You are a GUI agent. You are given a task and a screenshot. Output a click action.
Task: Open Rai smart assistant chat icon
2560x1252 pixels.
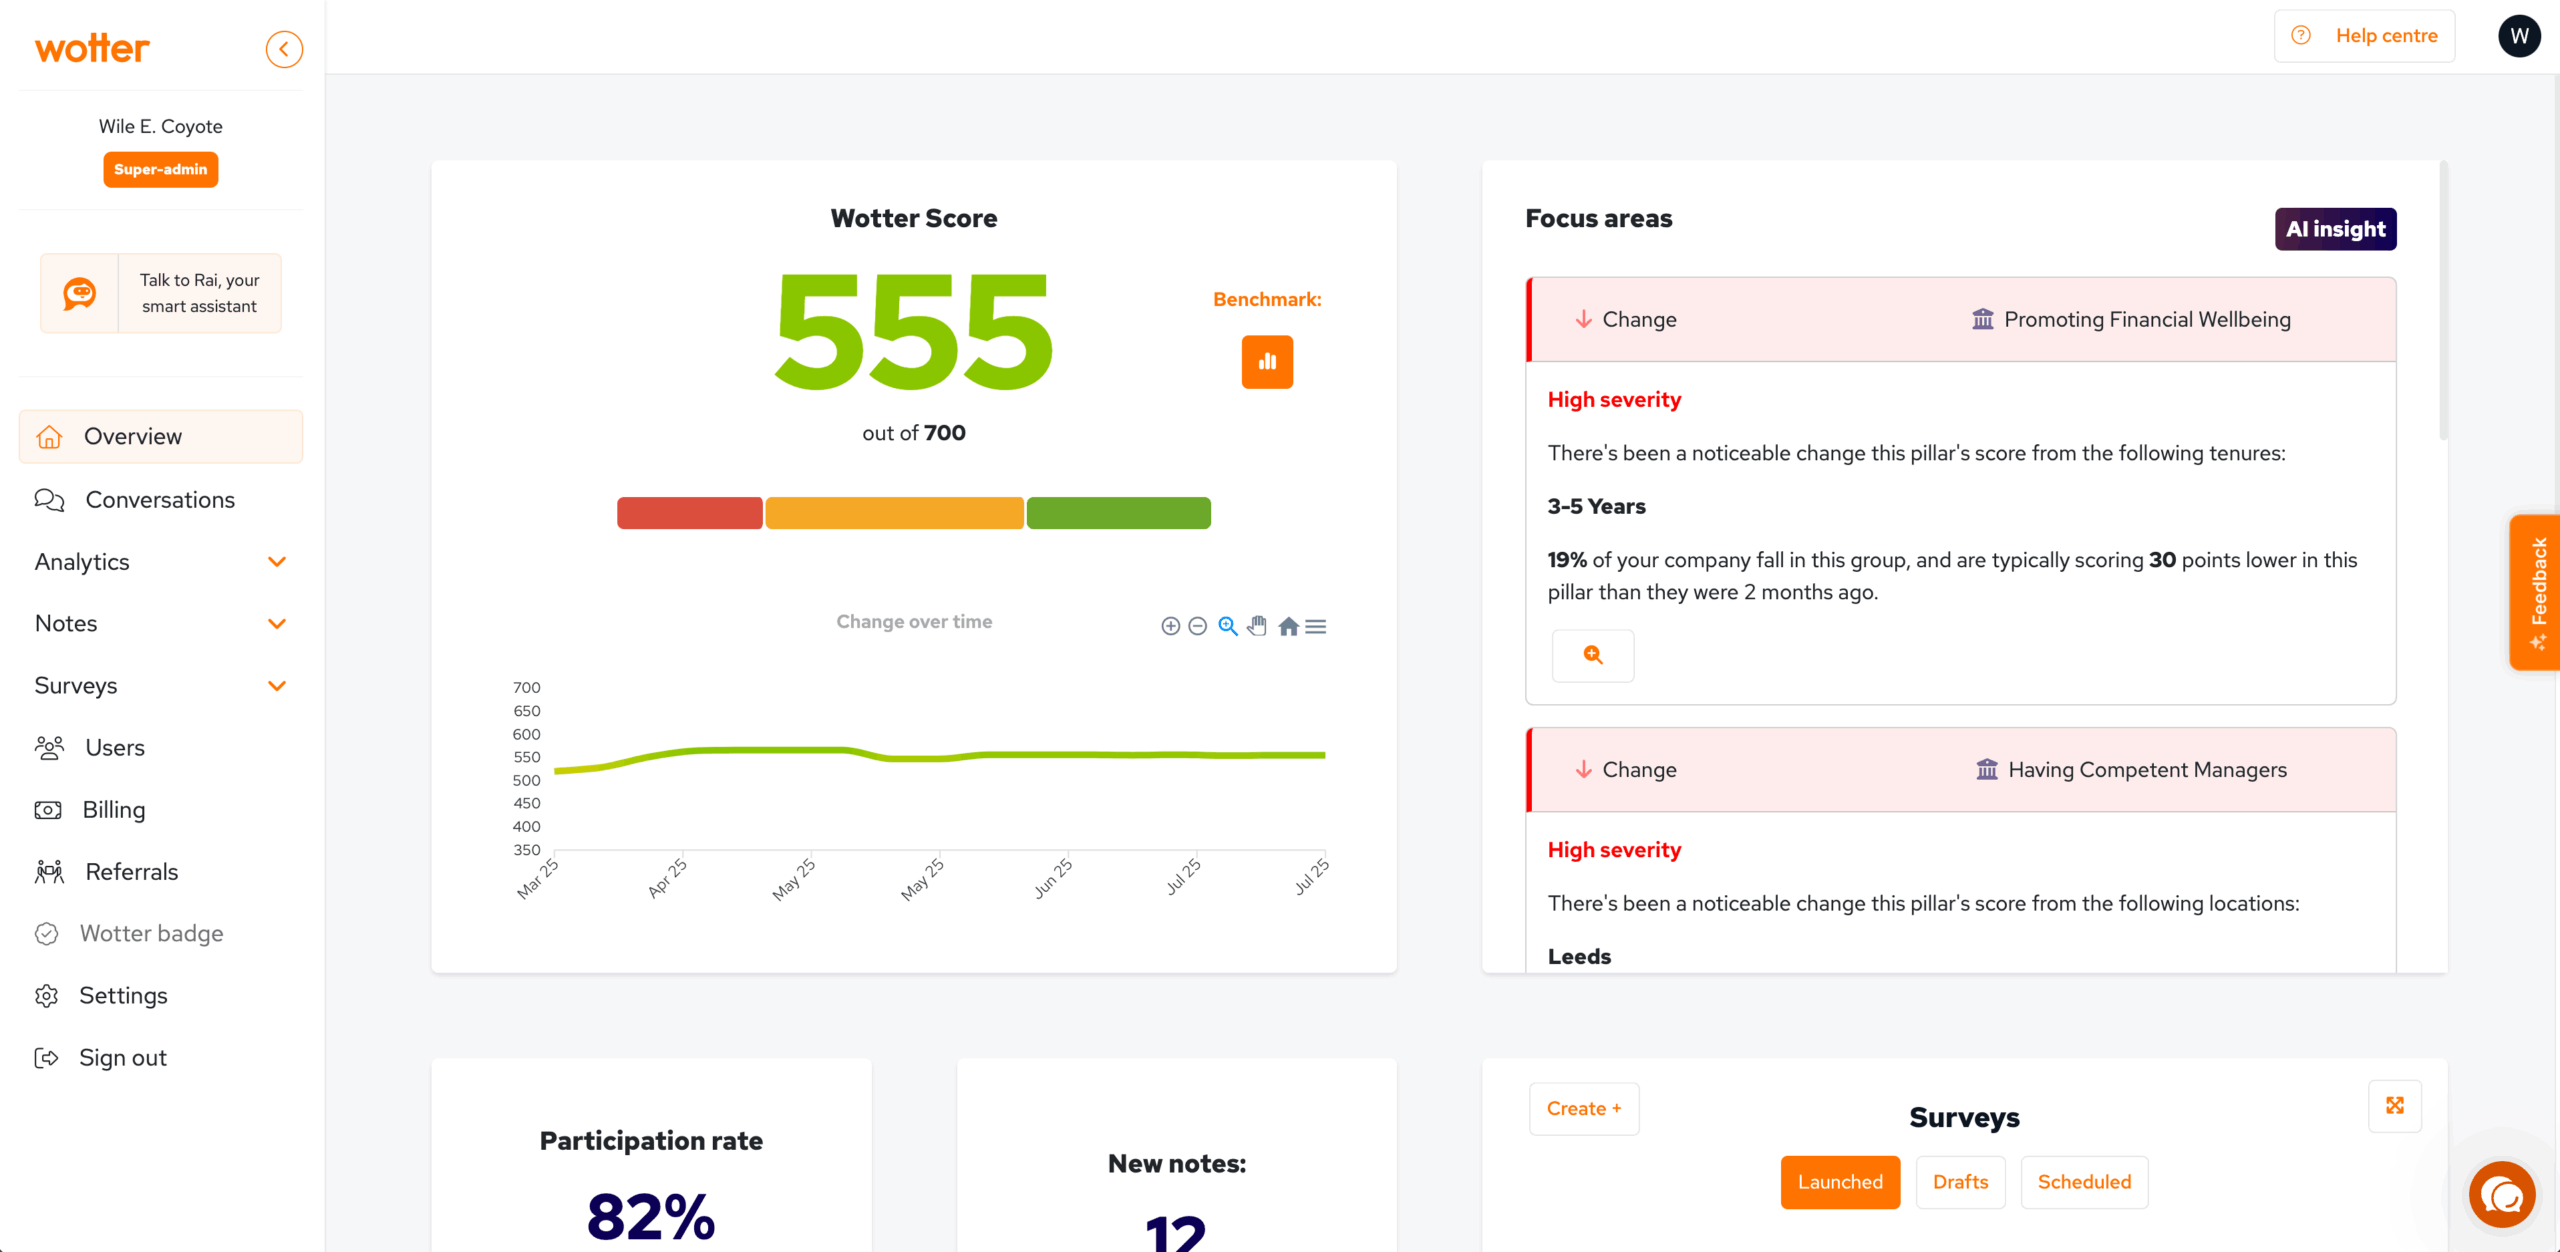79,293
